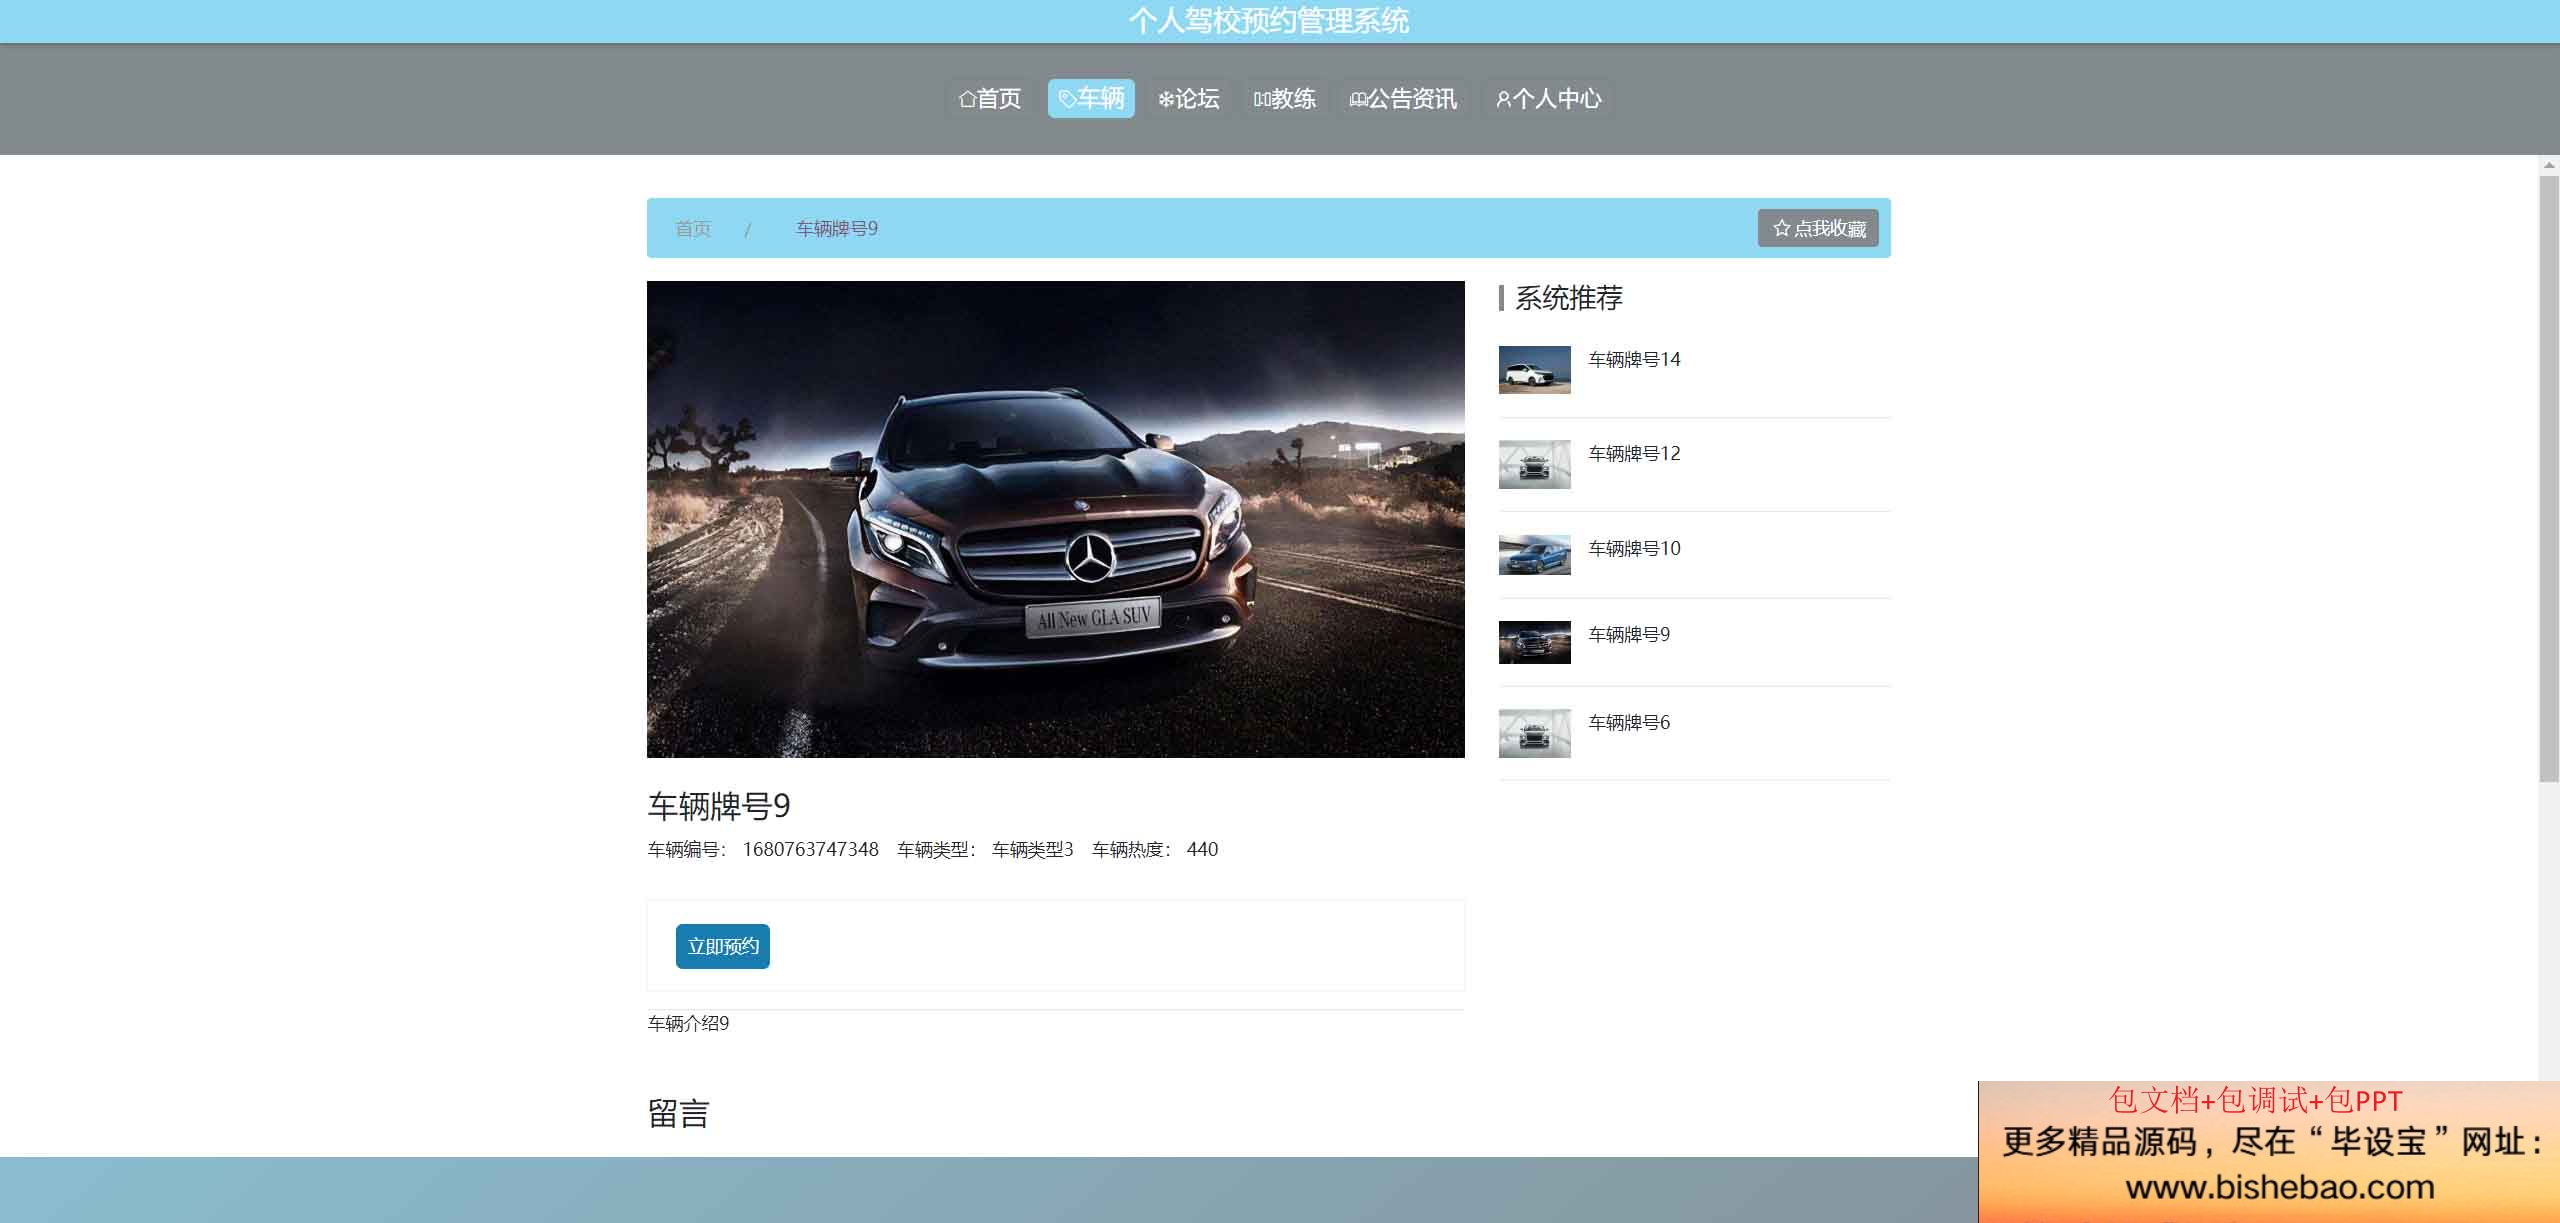
Task: Open recommended item 车辆牌号14
Action: [1634, 359]
